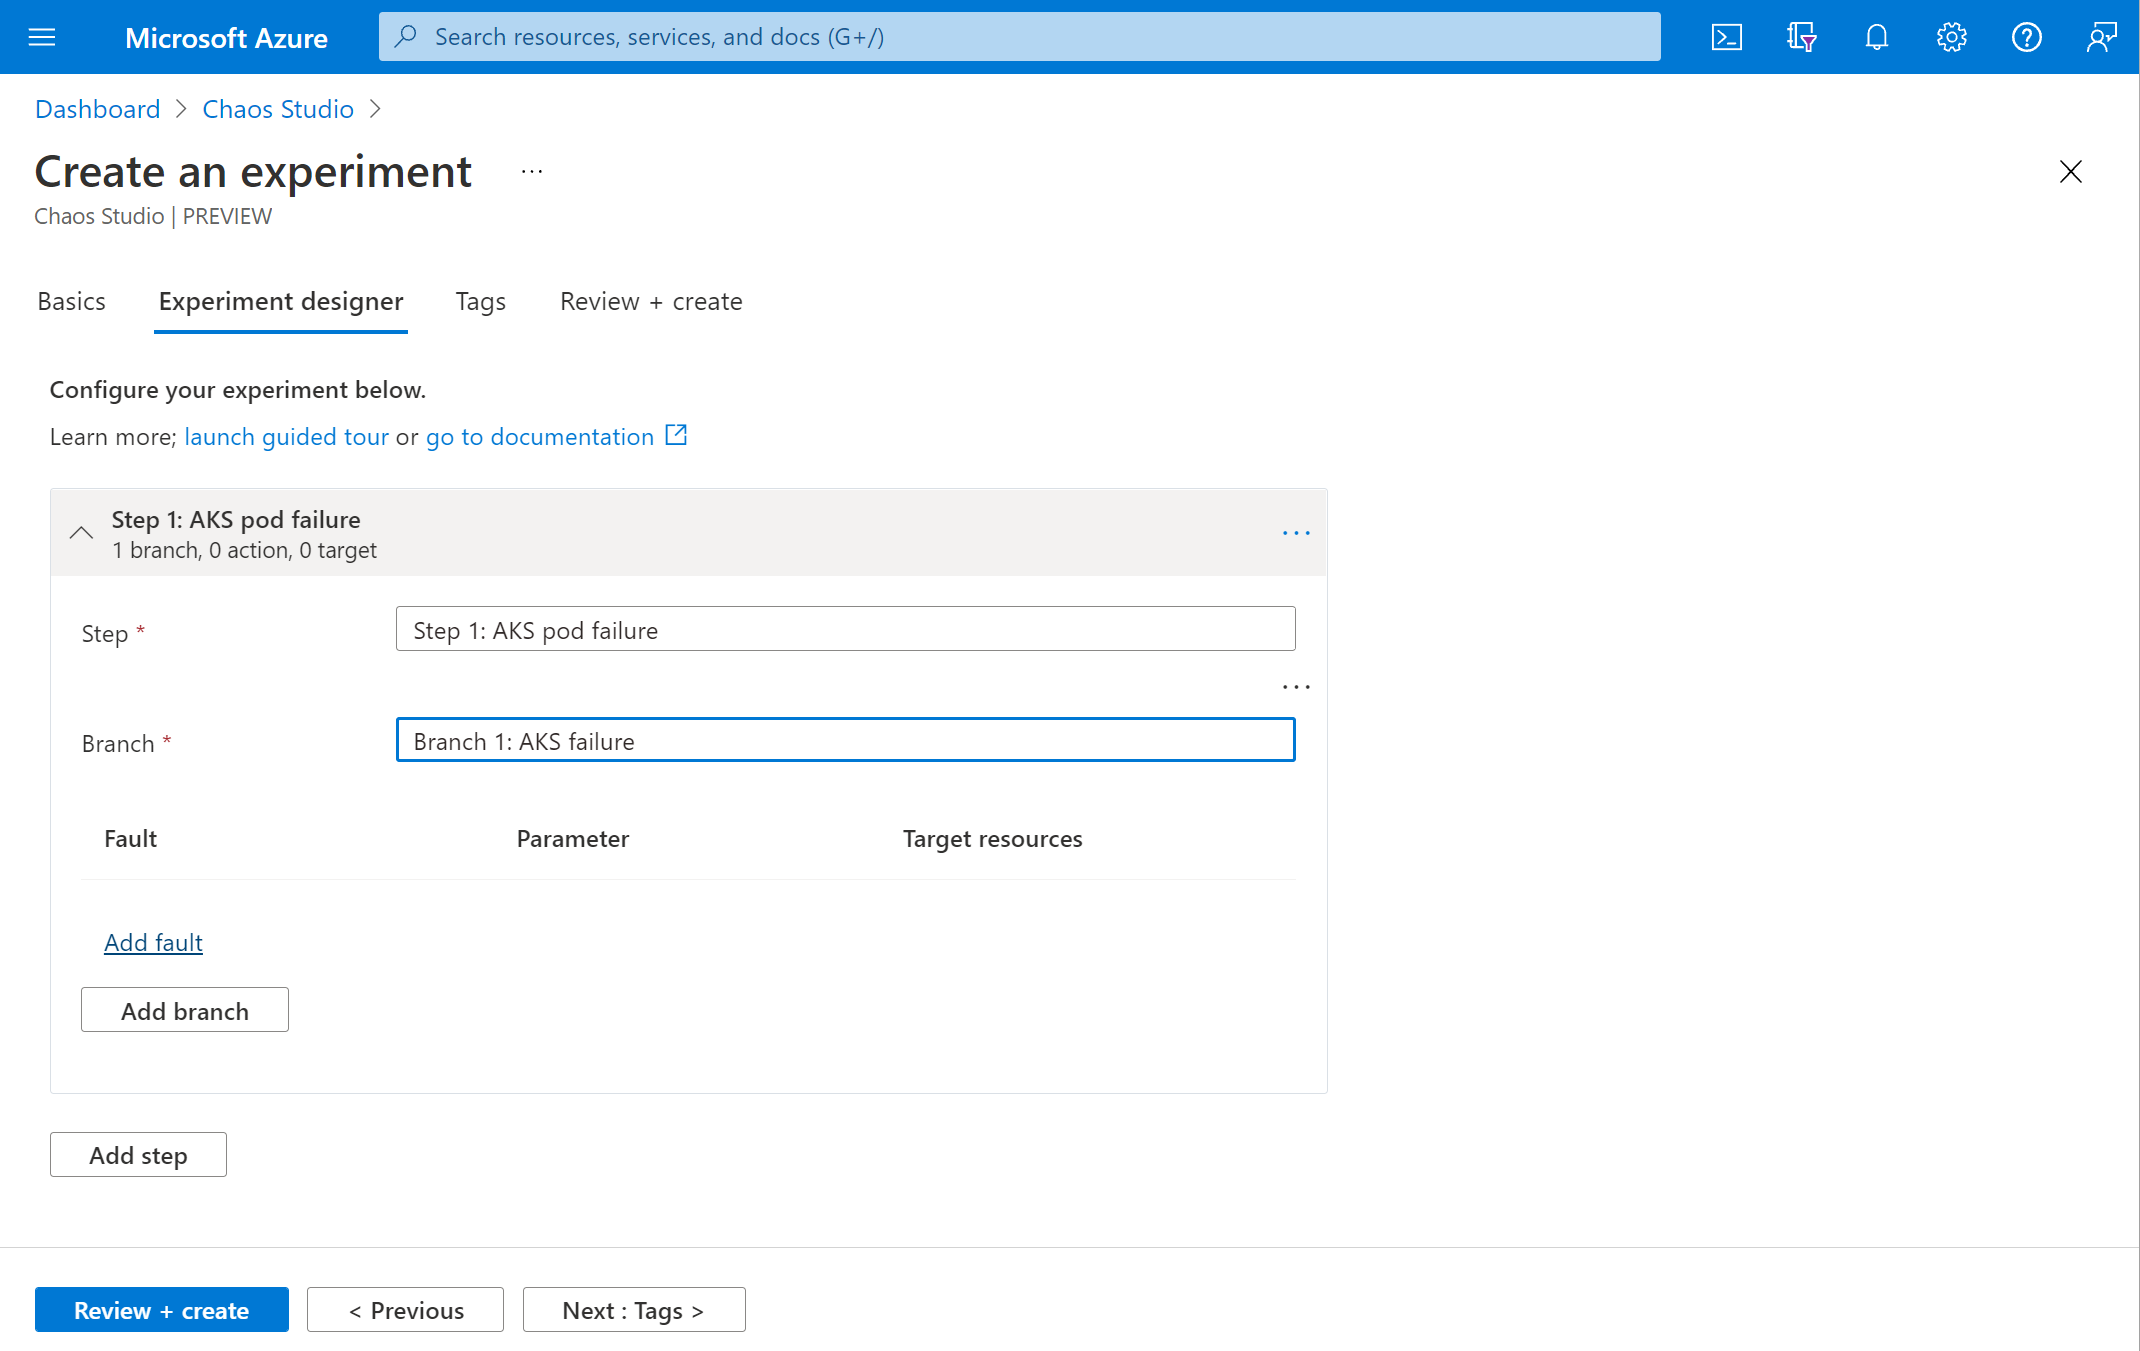Image resolution: width=2140 pixels, height=1351 pixels.
Task: Click the Add fault link
Action: (153, 942)
